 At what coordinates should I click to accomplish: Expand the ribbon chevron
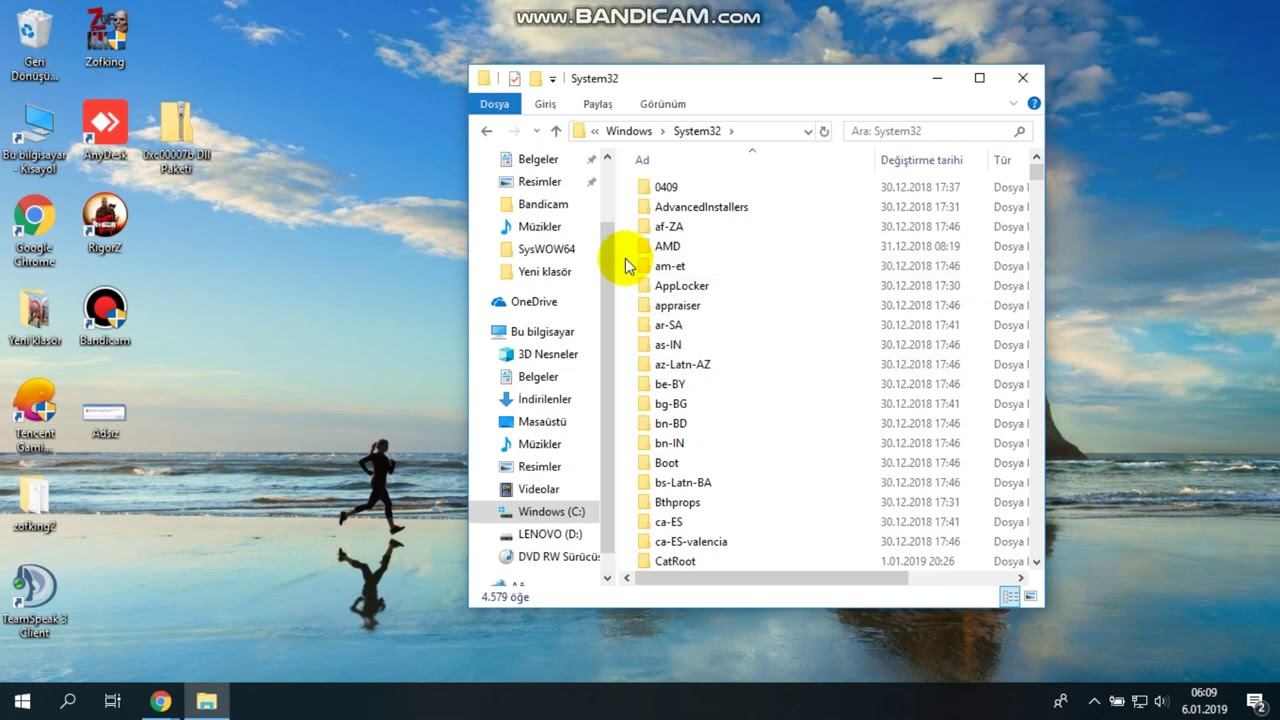pos(1013,103)
